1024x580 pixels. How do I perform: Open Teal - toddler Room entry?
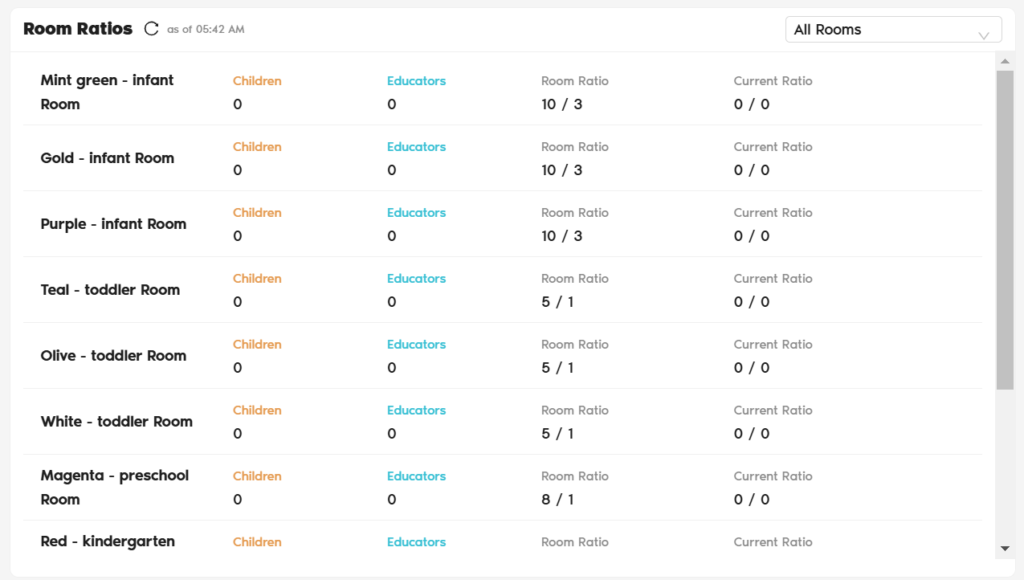pos(110,290)
